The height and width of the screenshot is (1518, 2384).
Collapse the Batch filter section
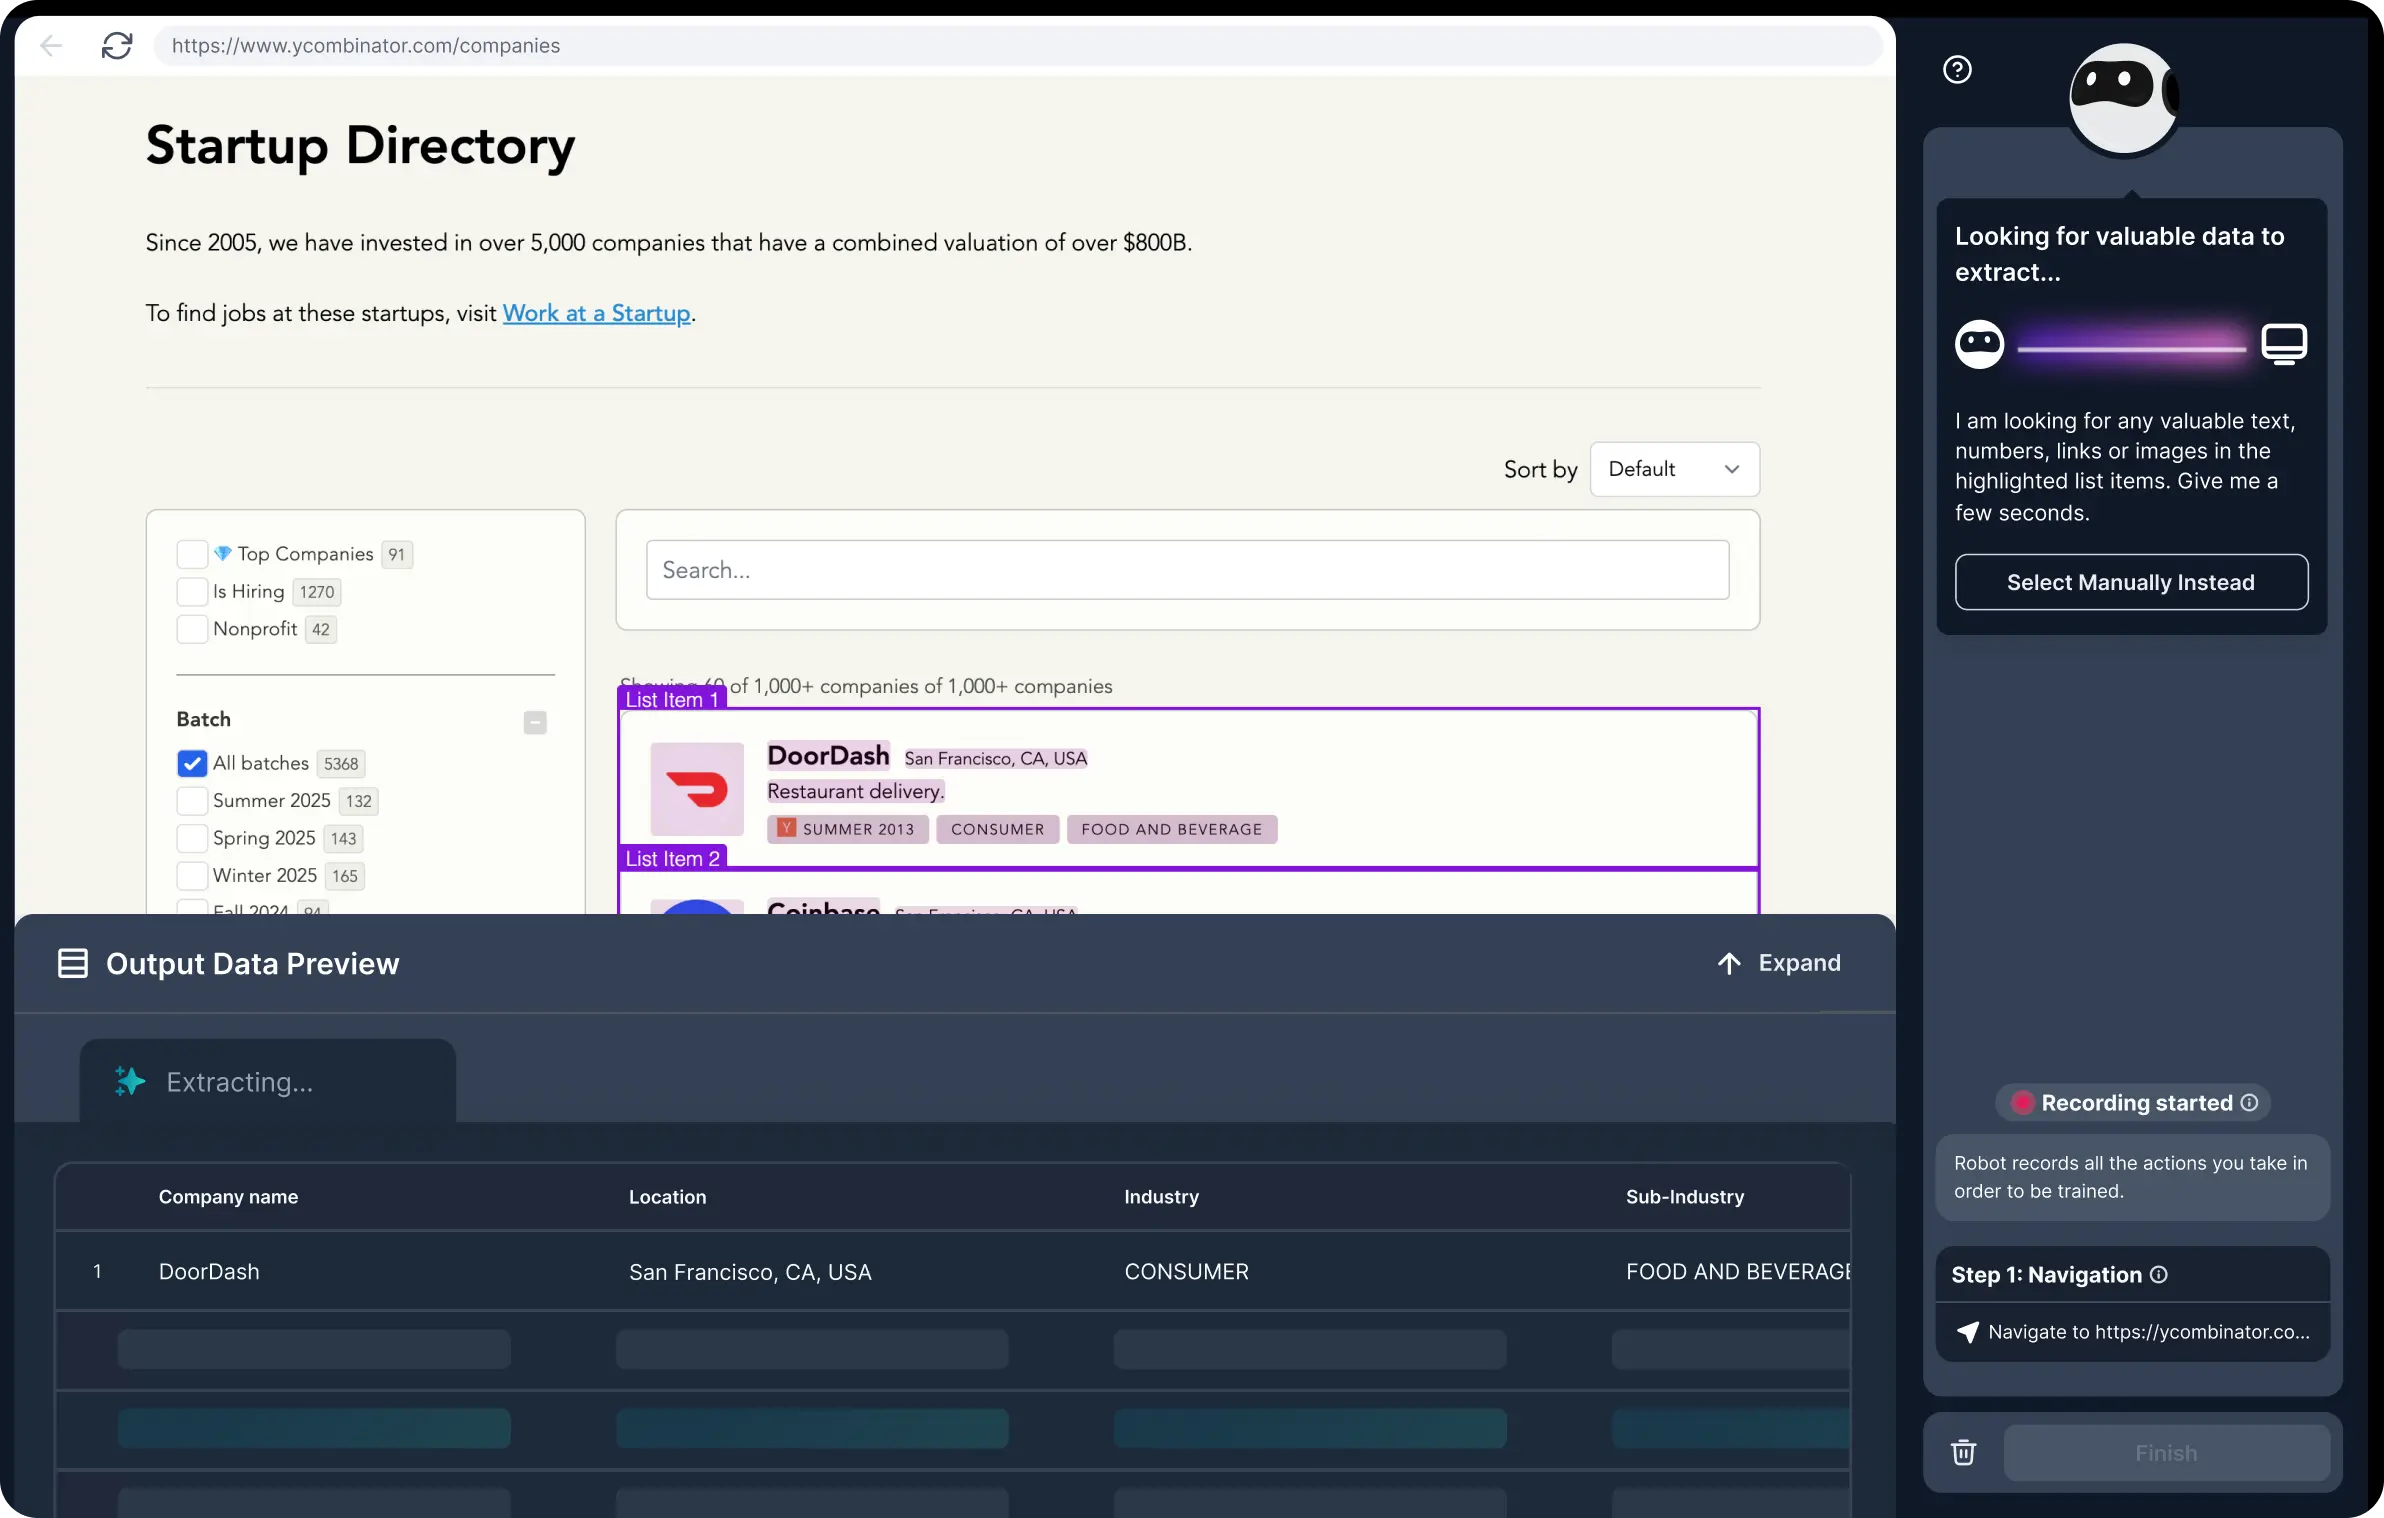point(535,722)
